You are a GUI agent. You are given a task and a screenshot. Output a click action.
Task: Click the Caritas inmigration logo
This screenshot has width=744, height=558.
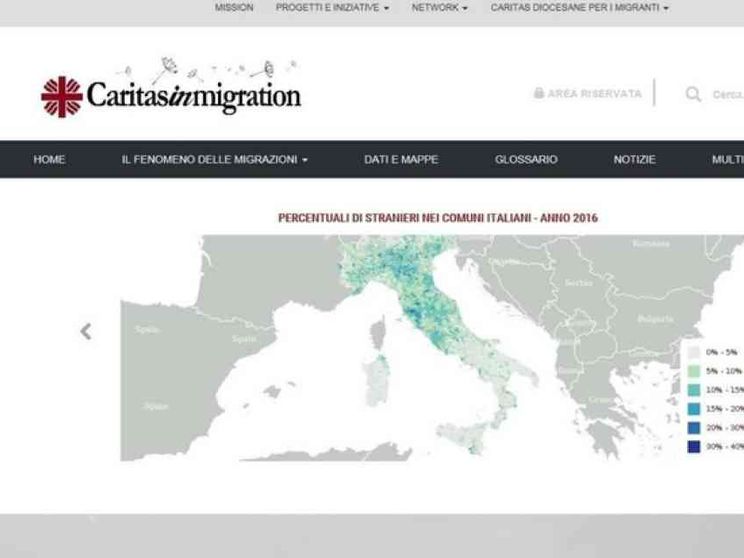(x=171, y=88)
